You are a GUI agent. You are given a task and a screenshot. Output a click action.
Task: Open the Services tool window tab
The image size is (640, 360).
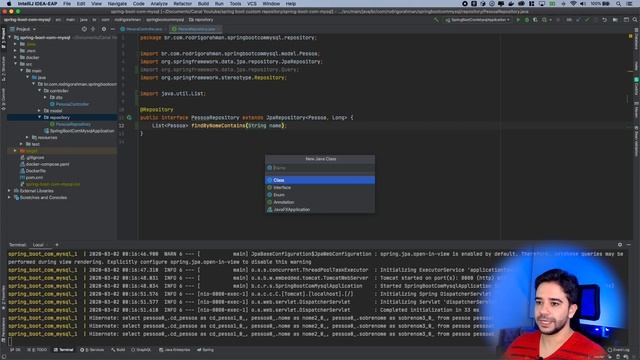coord(92,350)
